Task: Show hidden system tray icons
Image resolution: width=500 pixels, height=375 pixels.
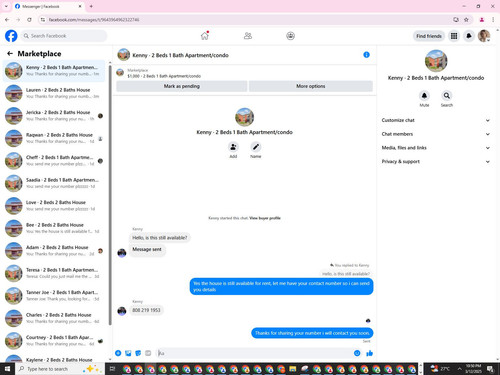Action: (x=459, y=369)
